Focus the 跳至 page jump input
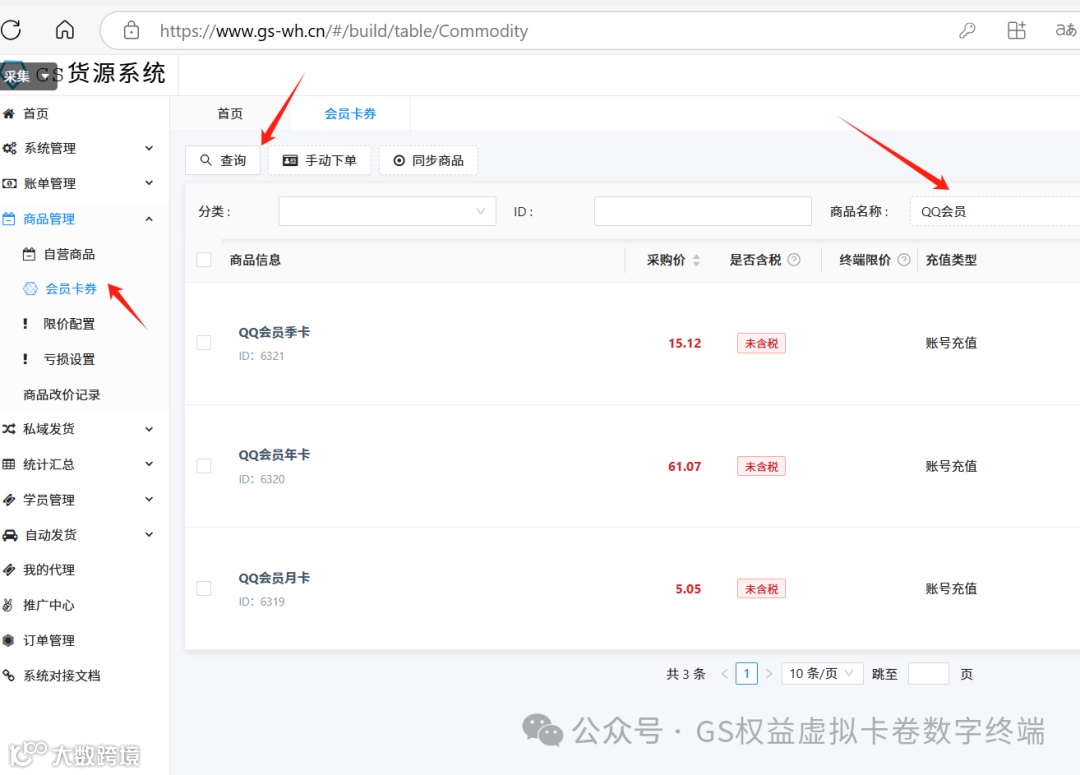Image resolution: width=1080 pixels, height=775 pixels. pos(928,673)
